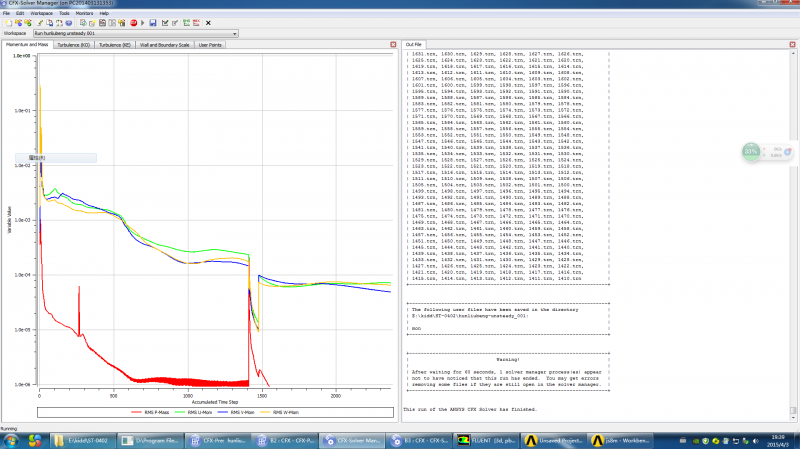800x449 pixels.
Task: Click the red Stop Current Run icon
Action: 134,22
